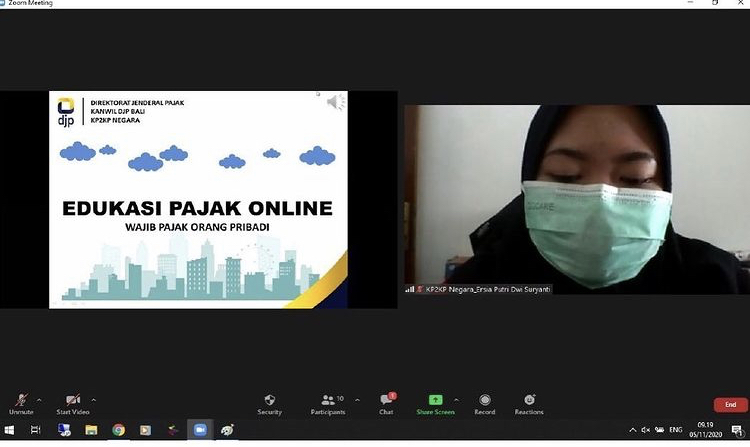Click the ENG language indicator in tray
750x447 pixels.
[676, 430]
